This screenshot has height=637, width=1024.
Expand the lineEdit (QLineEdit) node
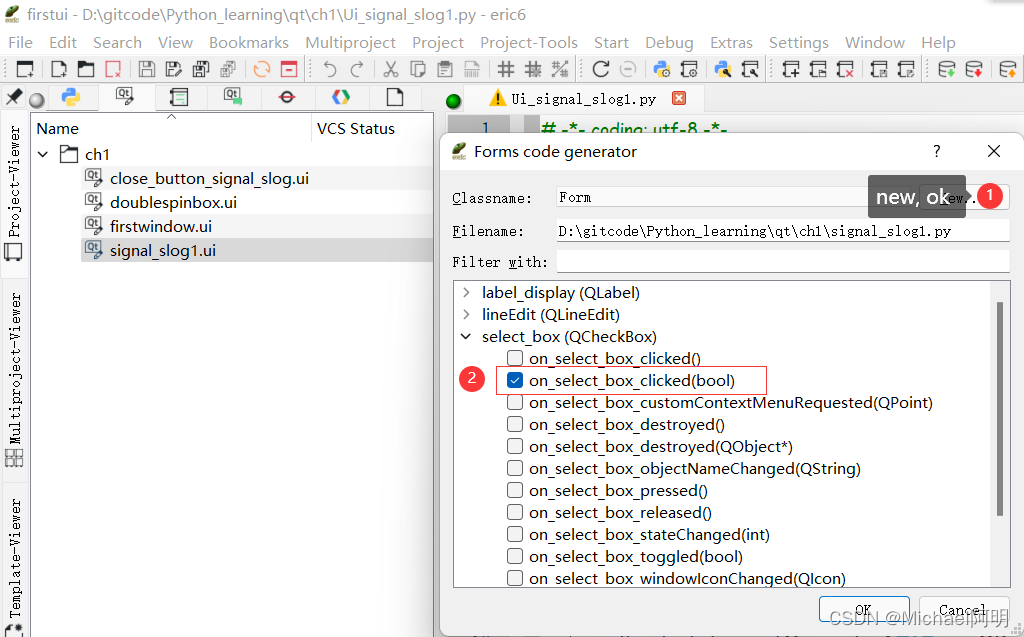(x=466, y=314)
